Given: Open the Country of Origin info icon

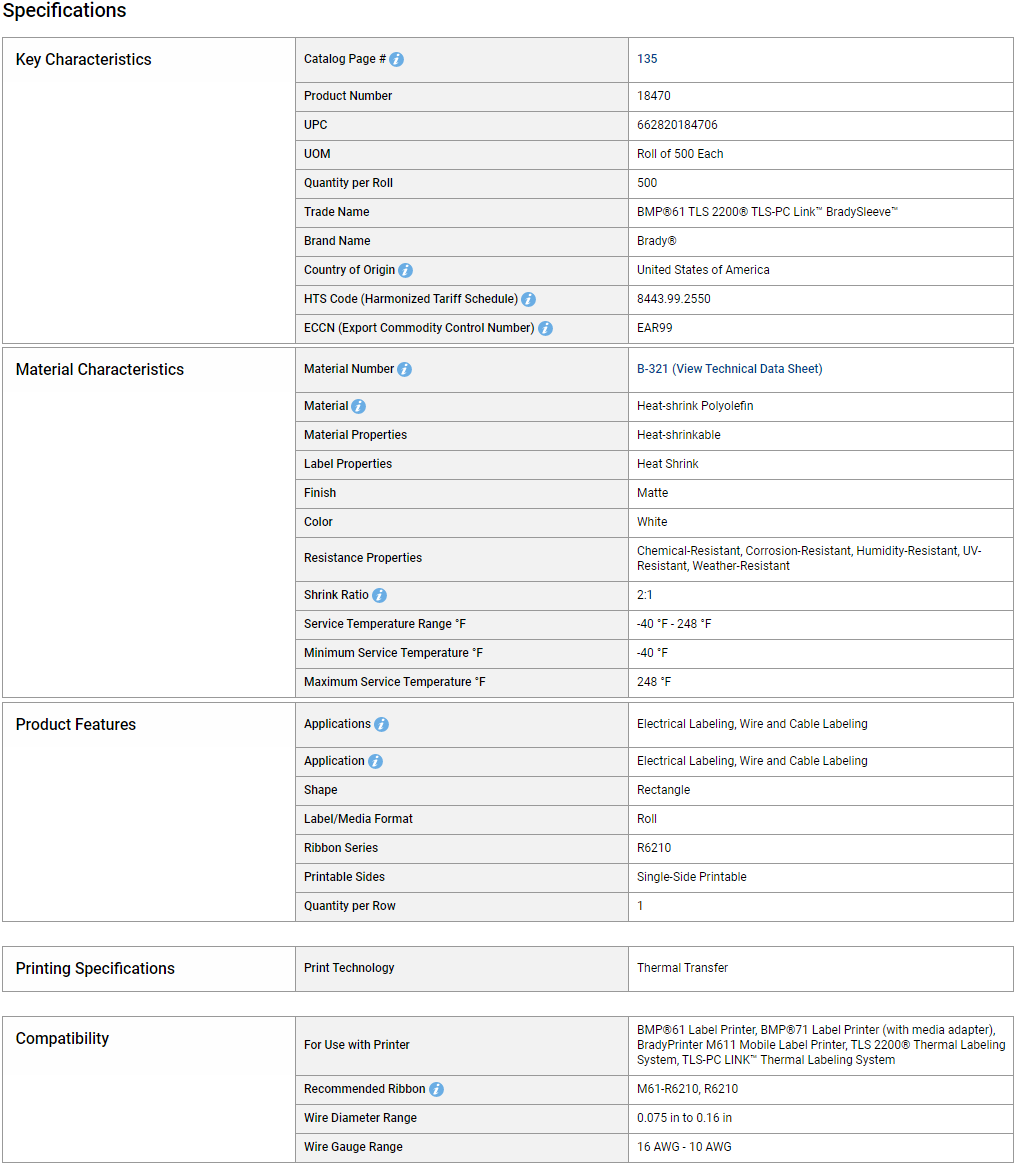Looking at the screenshot, I should click(x=406, y=270).
